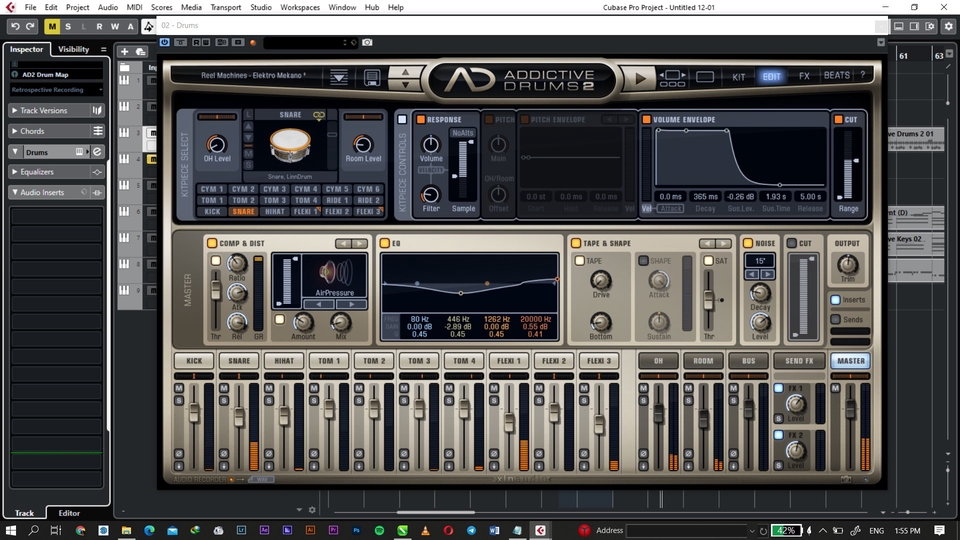This screenshot has height=540, width=960.
Task: Click the Decay 365 ms value field
Action: [x=705, y=197]
